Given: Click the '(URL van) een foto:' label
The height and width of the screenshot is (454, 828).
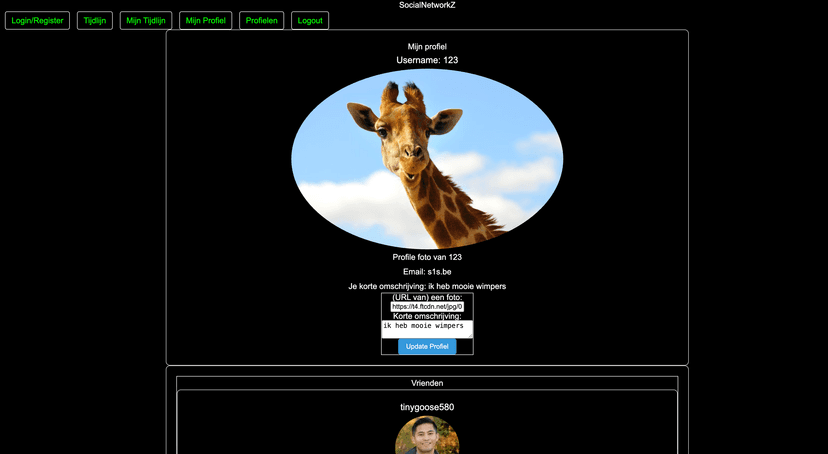Looking at the screenshot, I should coord(427,297).
